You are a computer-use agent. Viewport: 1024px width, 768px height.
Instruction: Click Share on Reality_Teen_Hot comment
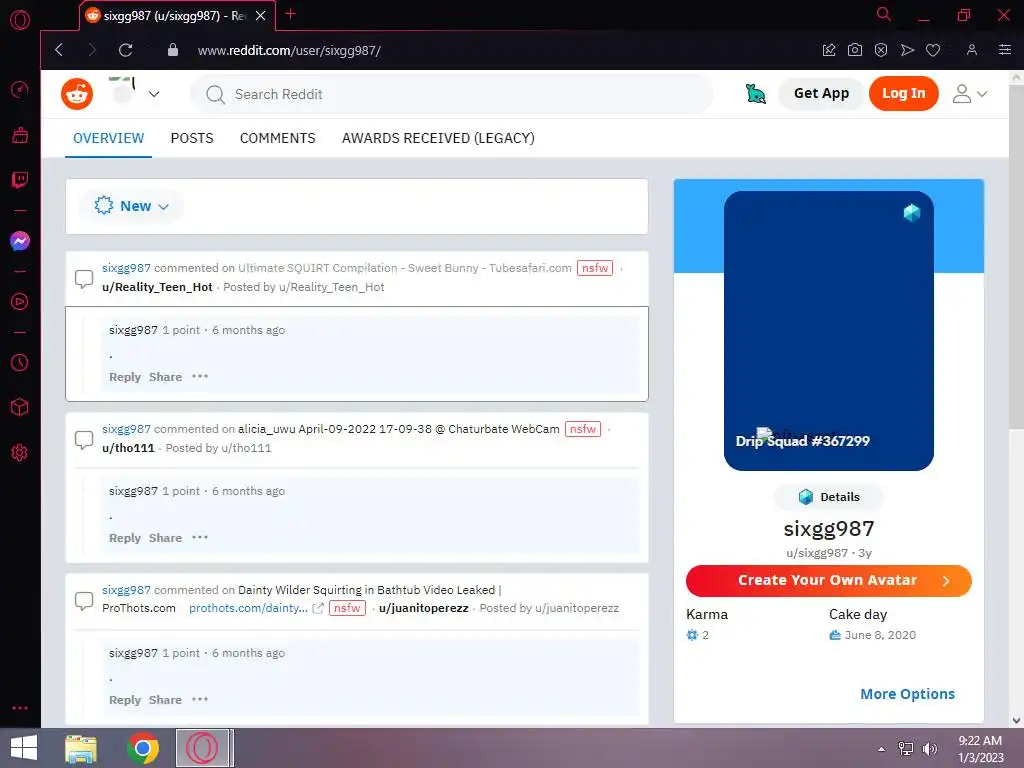[x=165, y=377]
